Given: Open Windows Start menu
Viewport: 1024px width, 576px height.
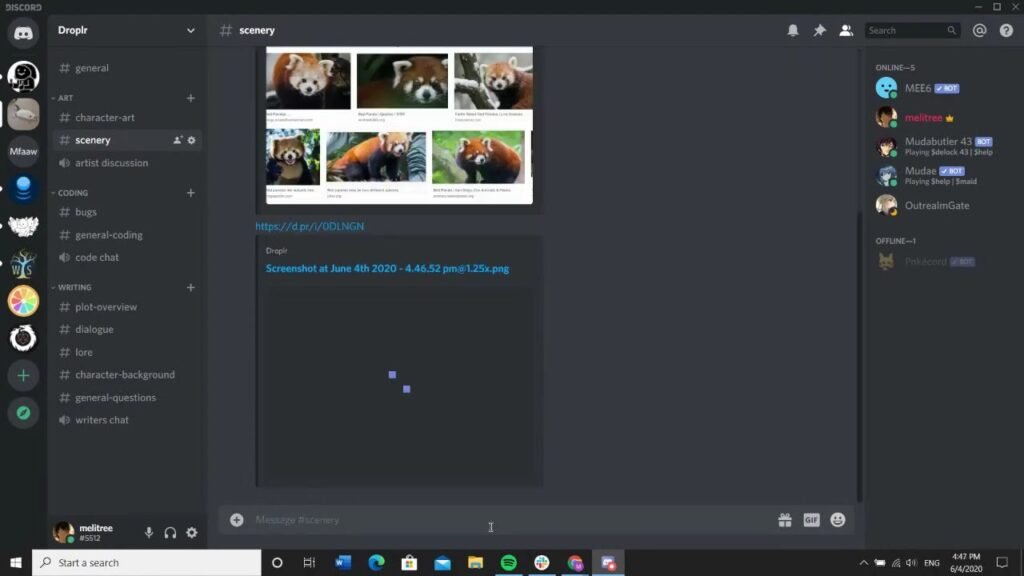Looking at the screenshot, I should click(x=16, y=562).
